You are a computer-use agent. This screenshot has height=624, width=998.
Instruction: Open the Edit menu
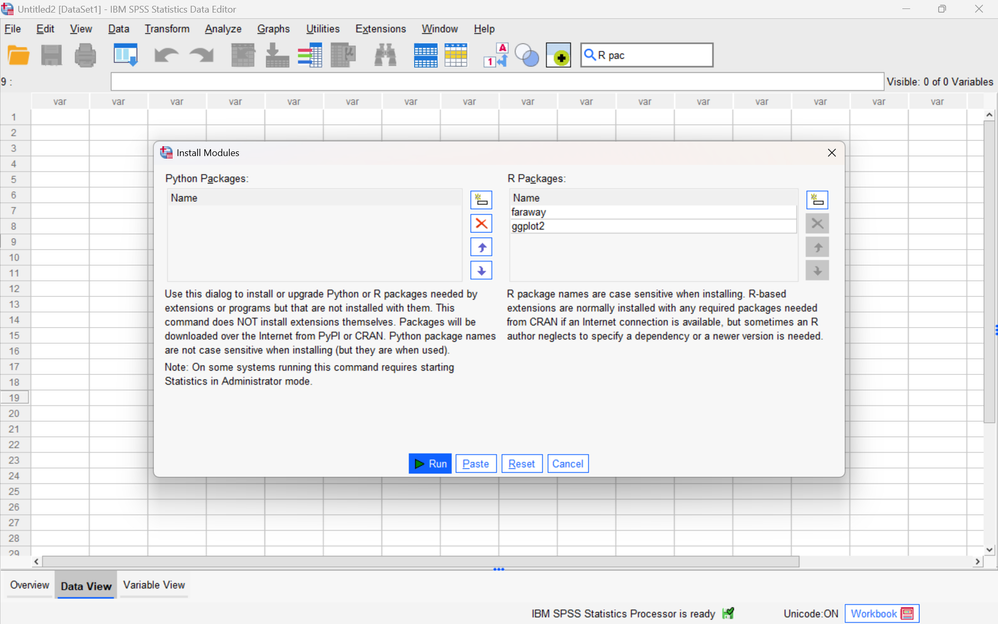click(x=45, y=29)
